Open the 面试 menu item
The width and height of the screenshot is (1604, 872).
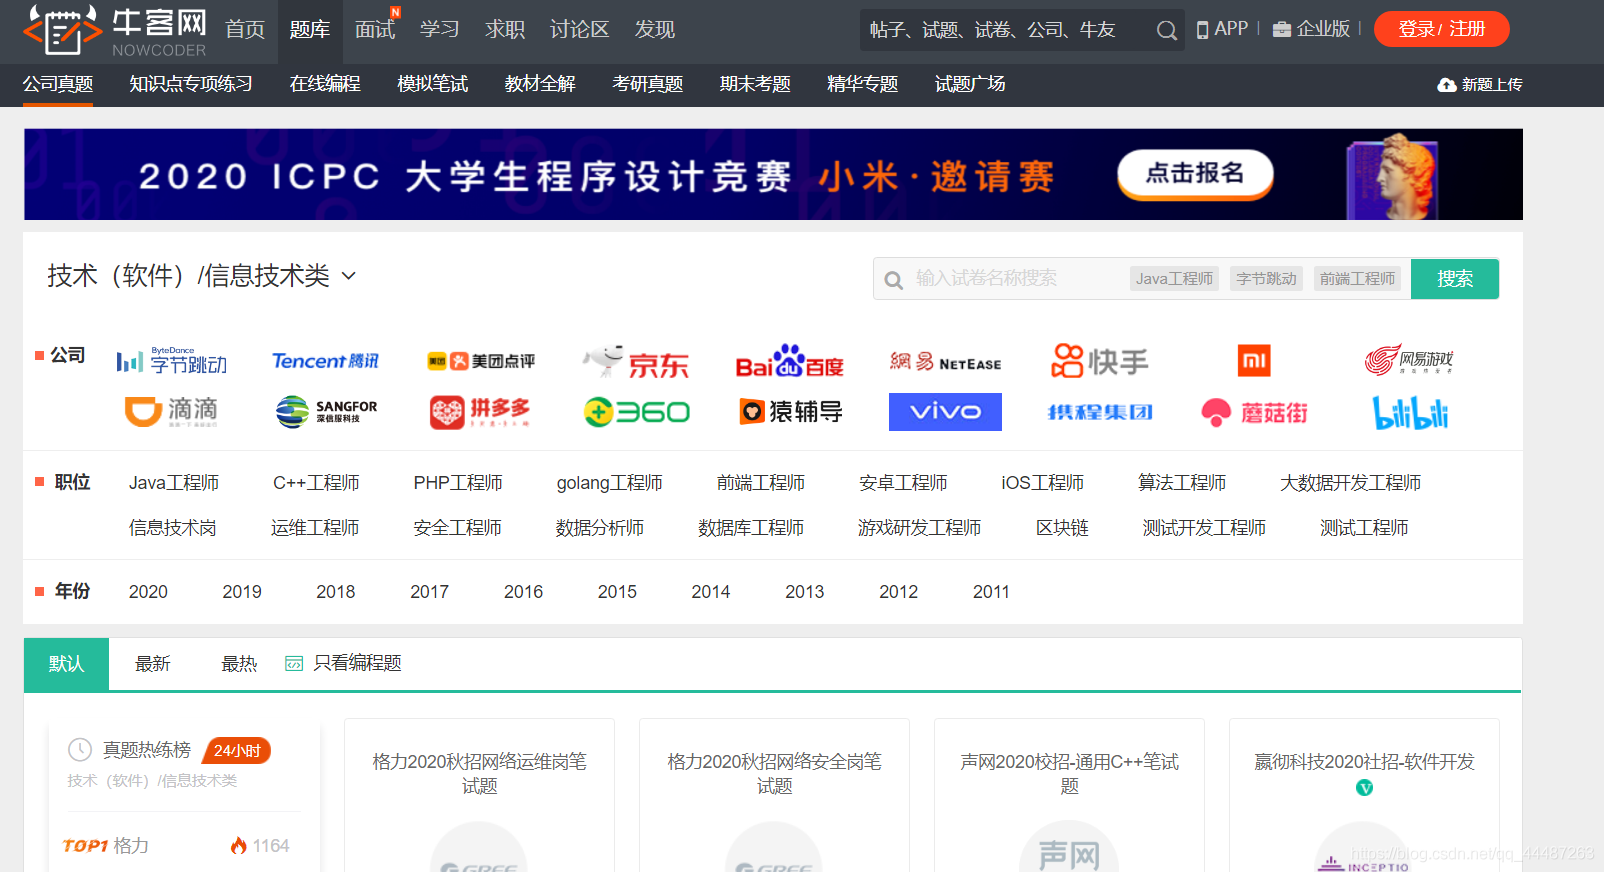375,30
